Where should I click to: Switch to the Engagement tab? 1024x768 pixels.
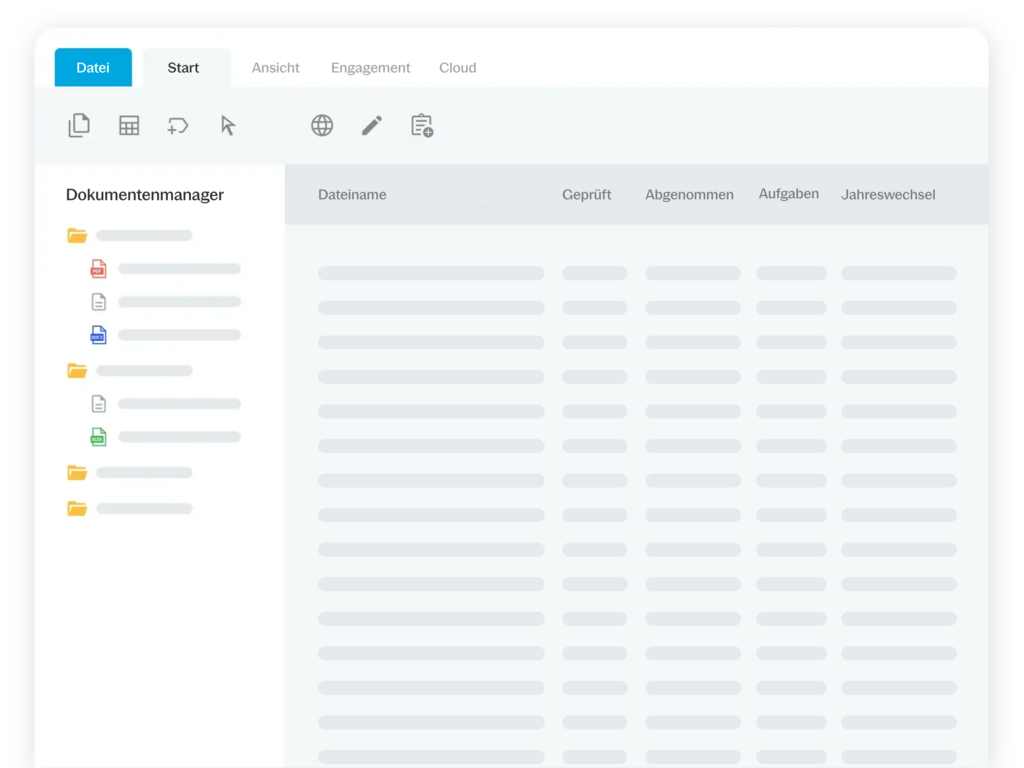pyautogui.click(x=370, y=68)
